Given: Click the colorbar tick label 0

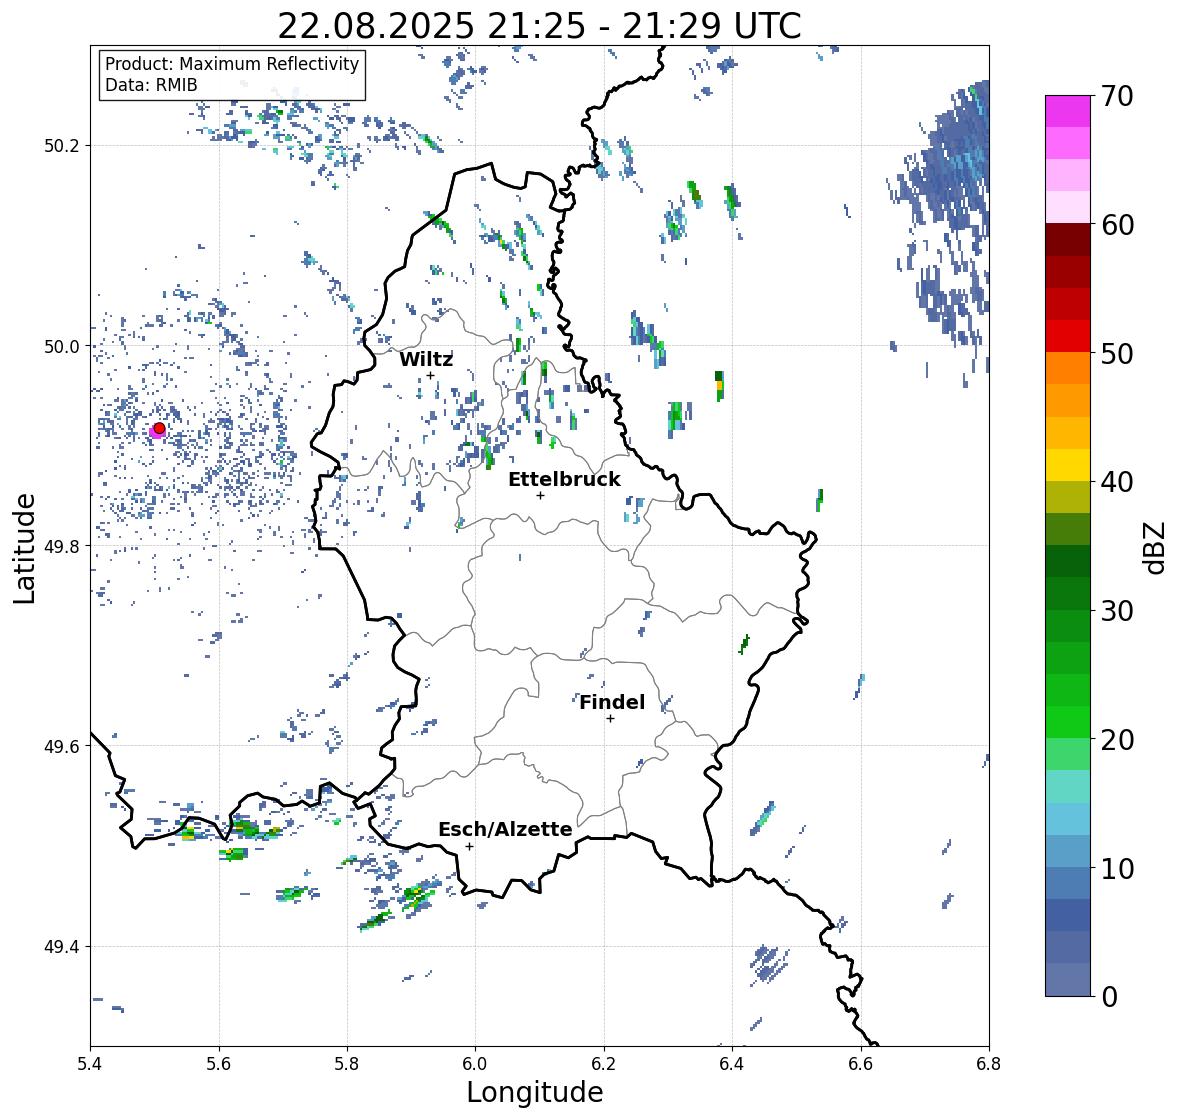Looking at the screenshot, I should click(1109, 997).
